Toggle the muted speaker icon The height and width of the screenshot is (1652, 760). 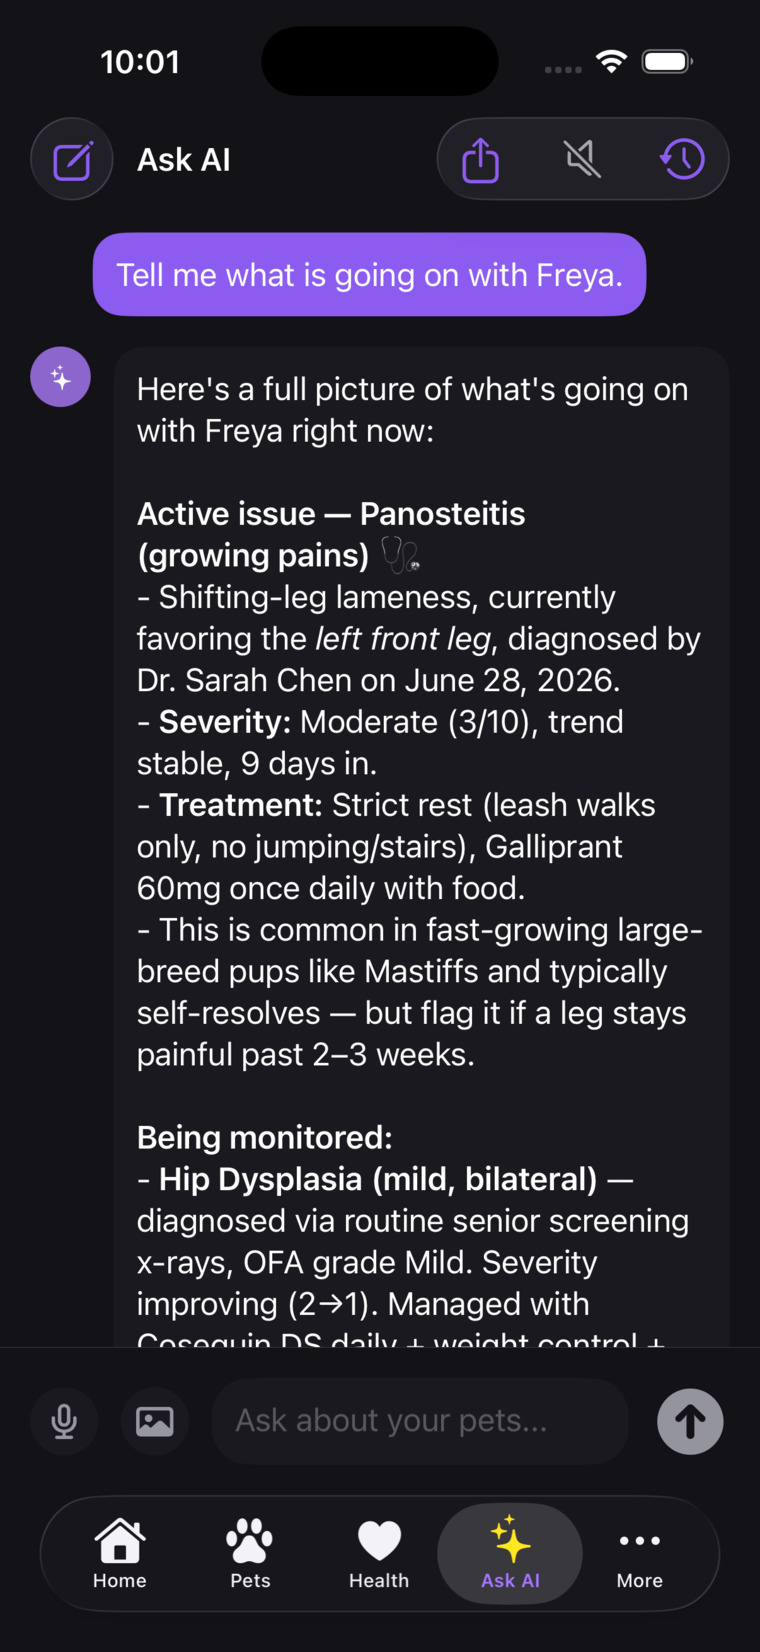(x=582, y=159)
